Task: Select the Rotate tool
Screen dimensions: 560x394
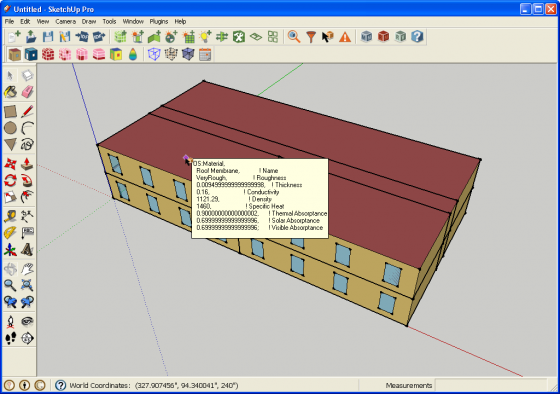Action: pos(10,180)
